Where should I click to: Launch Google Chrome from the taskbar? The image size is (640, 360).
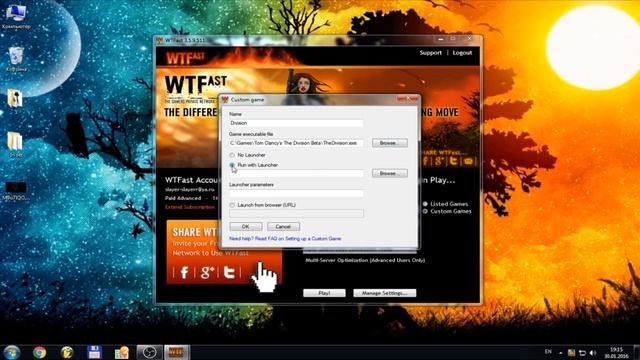pos(40,352)
